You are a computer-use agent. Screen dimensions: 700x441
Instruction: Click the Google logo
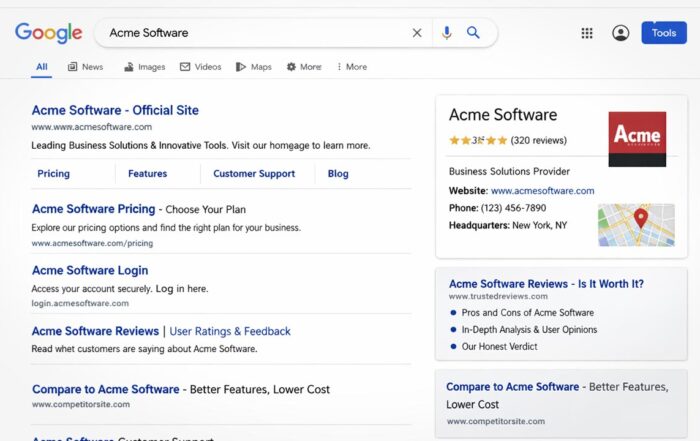click(48, 33)
